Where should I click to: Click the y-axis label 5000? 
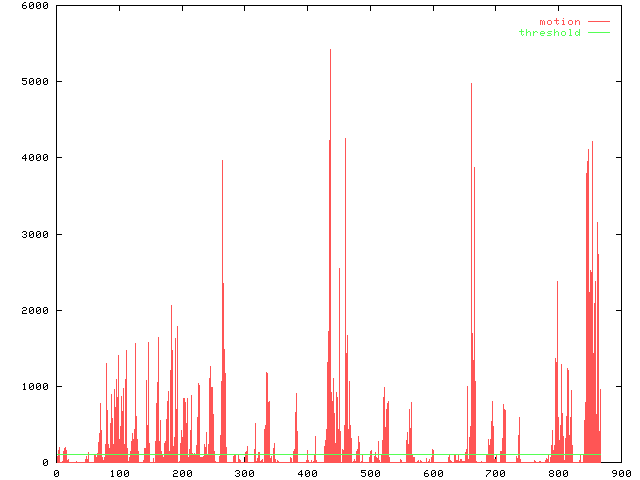[36, 81]
